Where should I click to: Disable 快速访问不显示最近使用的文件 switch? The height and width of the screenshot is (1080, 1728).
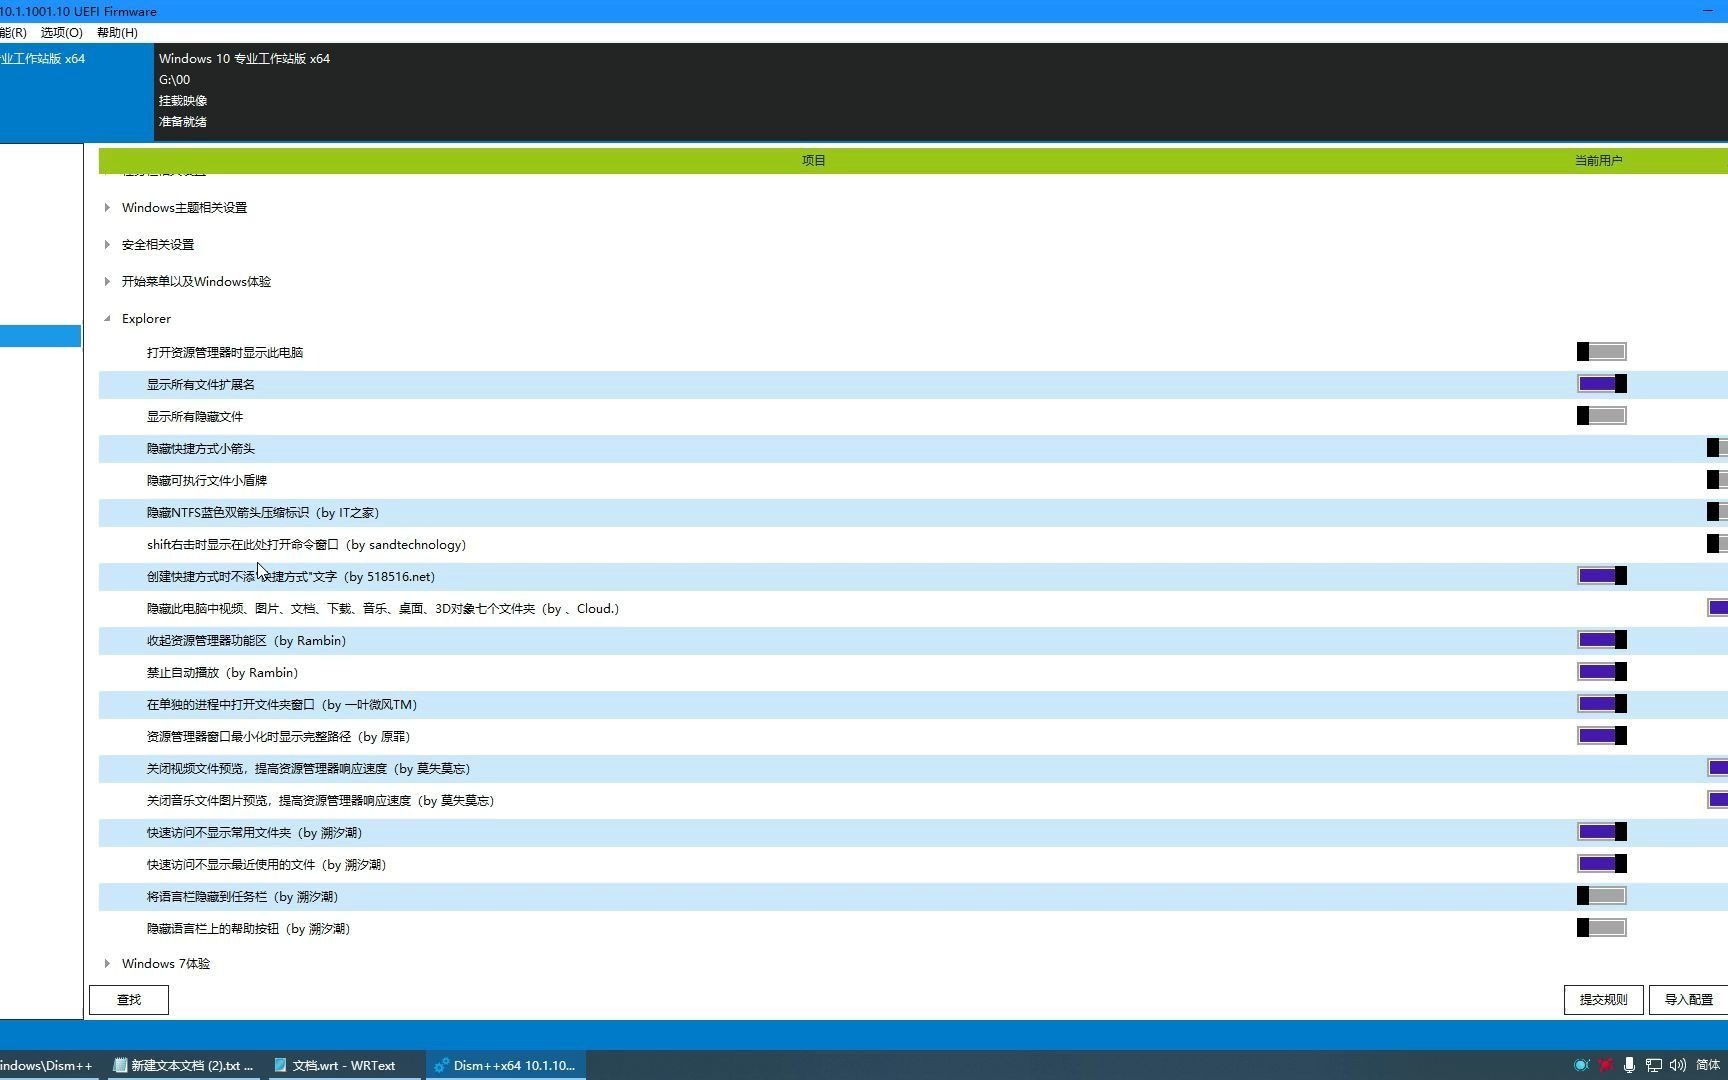(x=1602, y=864)
